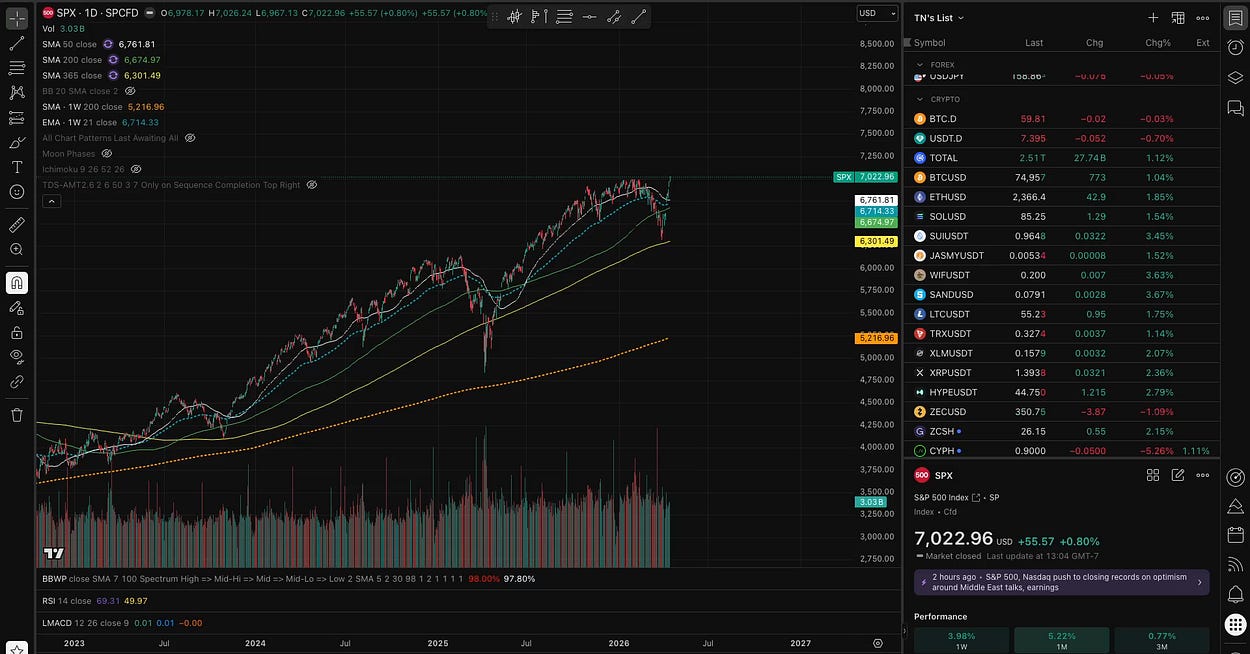Click the 1M performance tile showing 5.22%
The image size is (1250, 654).
1061,640
